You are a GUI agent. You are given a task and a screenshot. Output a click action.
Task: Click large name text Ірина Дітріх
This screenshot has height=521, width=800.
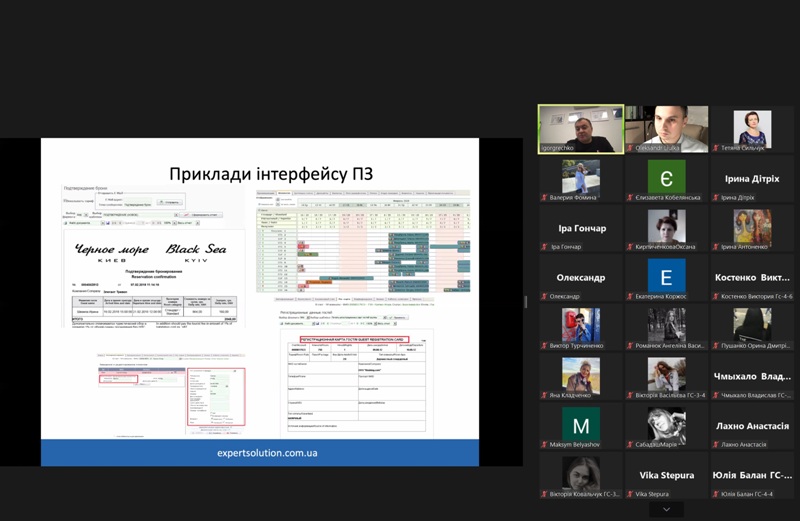(x=752, y=179)
